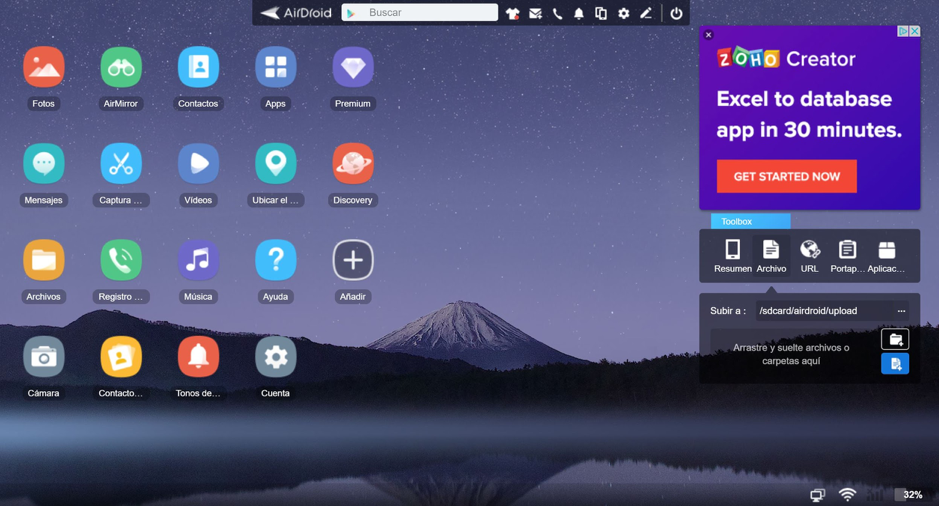
Task: Click the connection mode monitor icon
Action: 817,495
